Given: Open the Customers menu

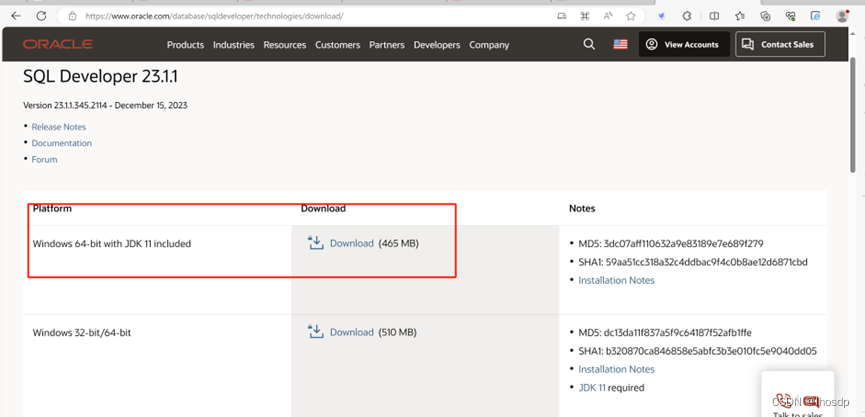Looking at the screenshot, I should point(338,45).
